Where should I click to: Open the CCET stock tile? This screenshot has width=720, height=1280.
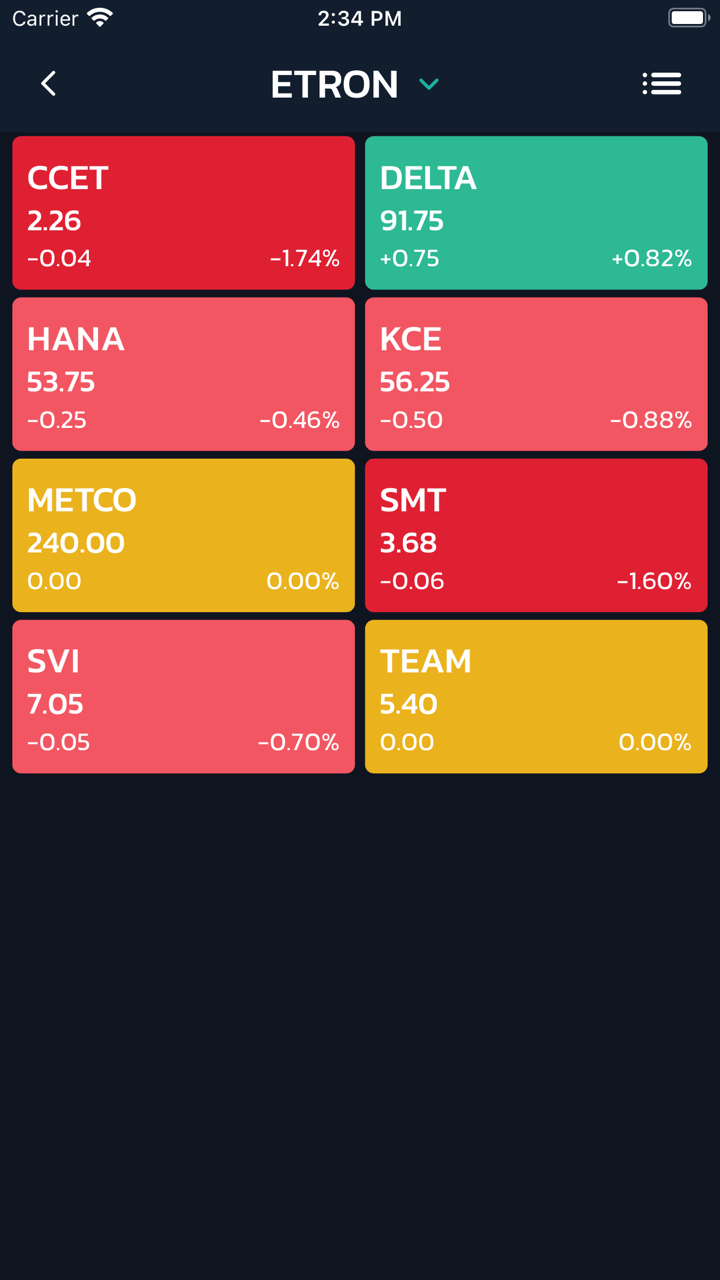tap(183, 213)
